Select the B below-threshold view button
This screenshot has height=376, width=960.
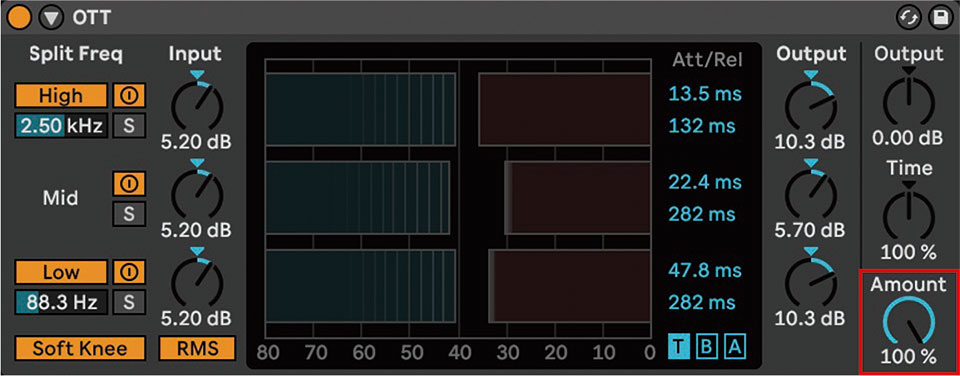tap(706, 348)
